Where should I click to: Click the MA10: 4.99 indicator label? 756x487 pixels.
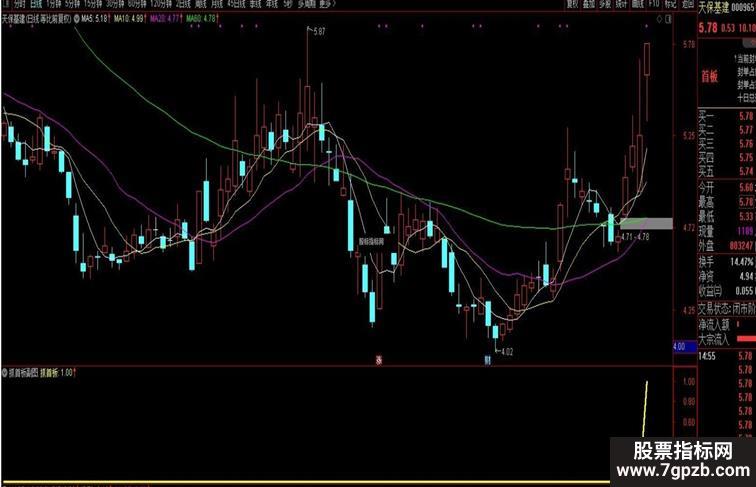click(129, 19)
